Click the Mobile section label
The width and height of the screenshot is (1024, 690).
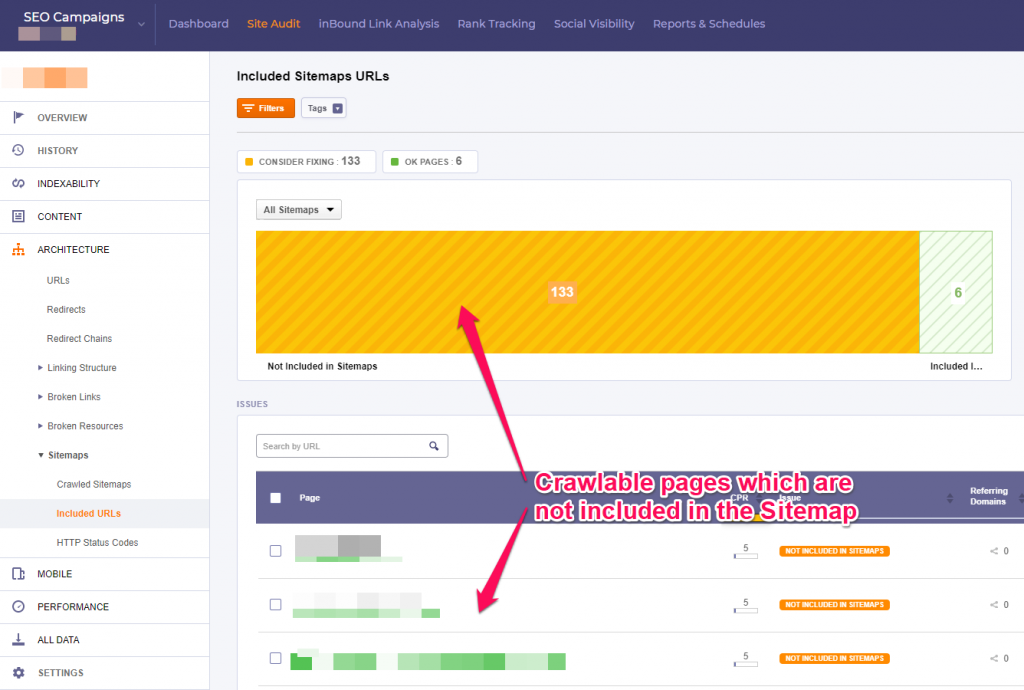(55, 574)
